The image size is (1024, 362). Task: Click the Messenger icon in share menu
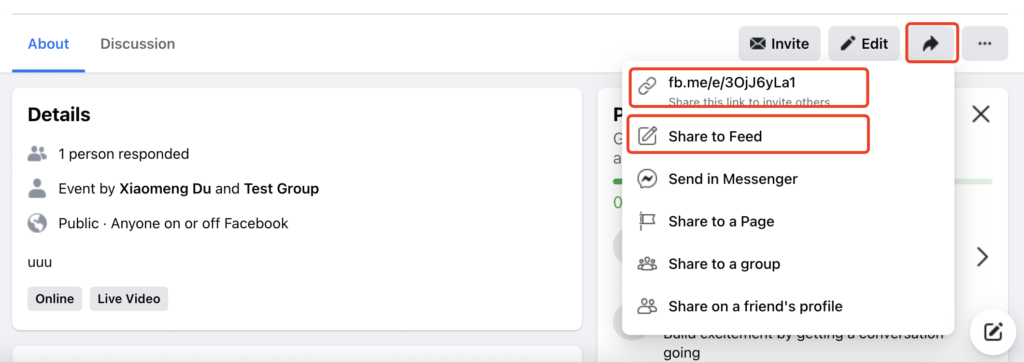coord(647,179)
